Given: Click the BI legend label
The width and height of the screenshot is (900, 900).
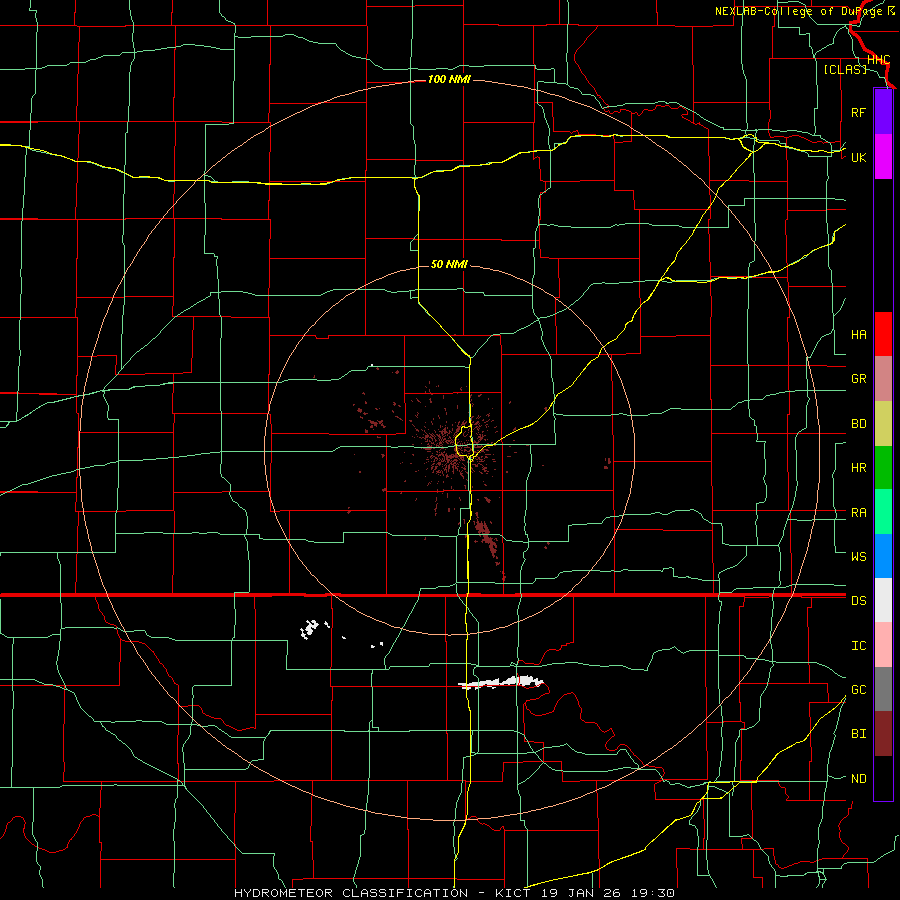Looking at the screenshot, I should [858, 734].
